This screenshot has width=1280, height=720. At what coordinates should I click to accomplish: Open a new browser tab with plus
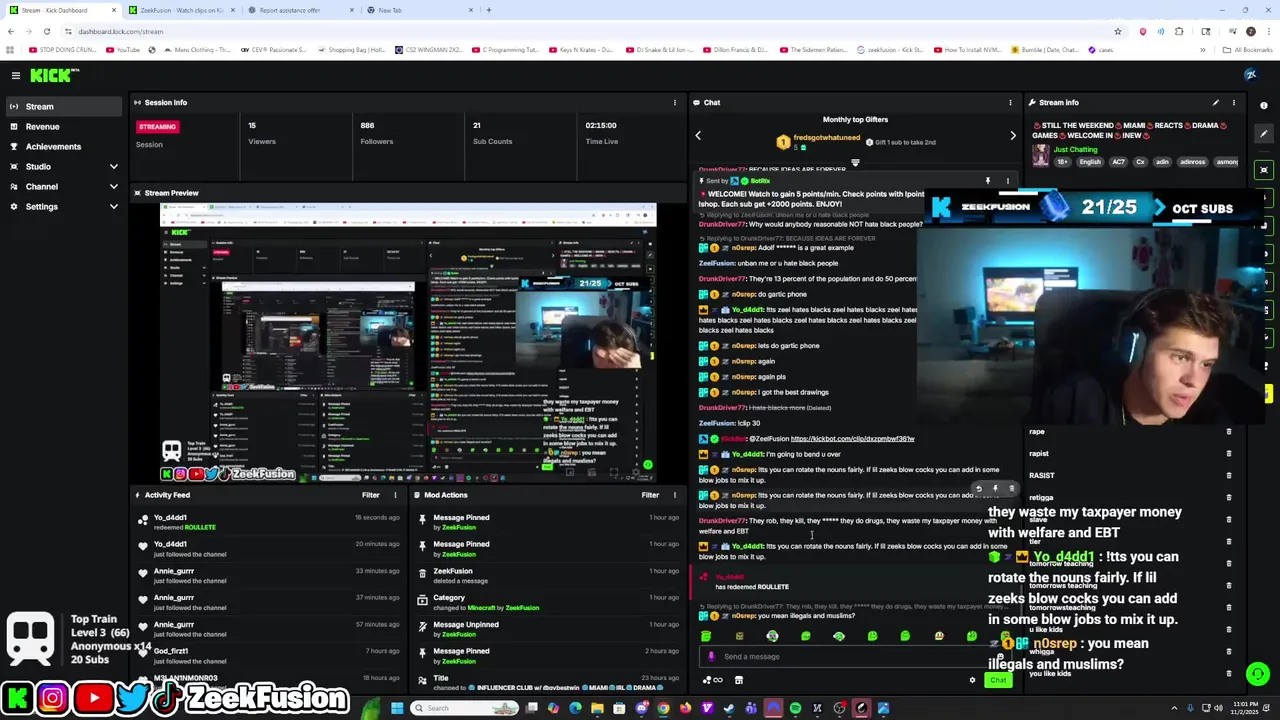[x=489, y=10]
